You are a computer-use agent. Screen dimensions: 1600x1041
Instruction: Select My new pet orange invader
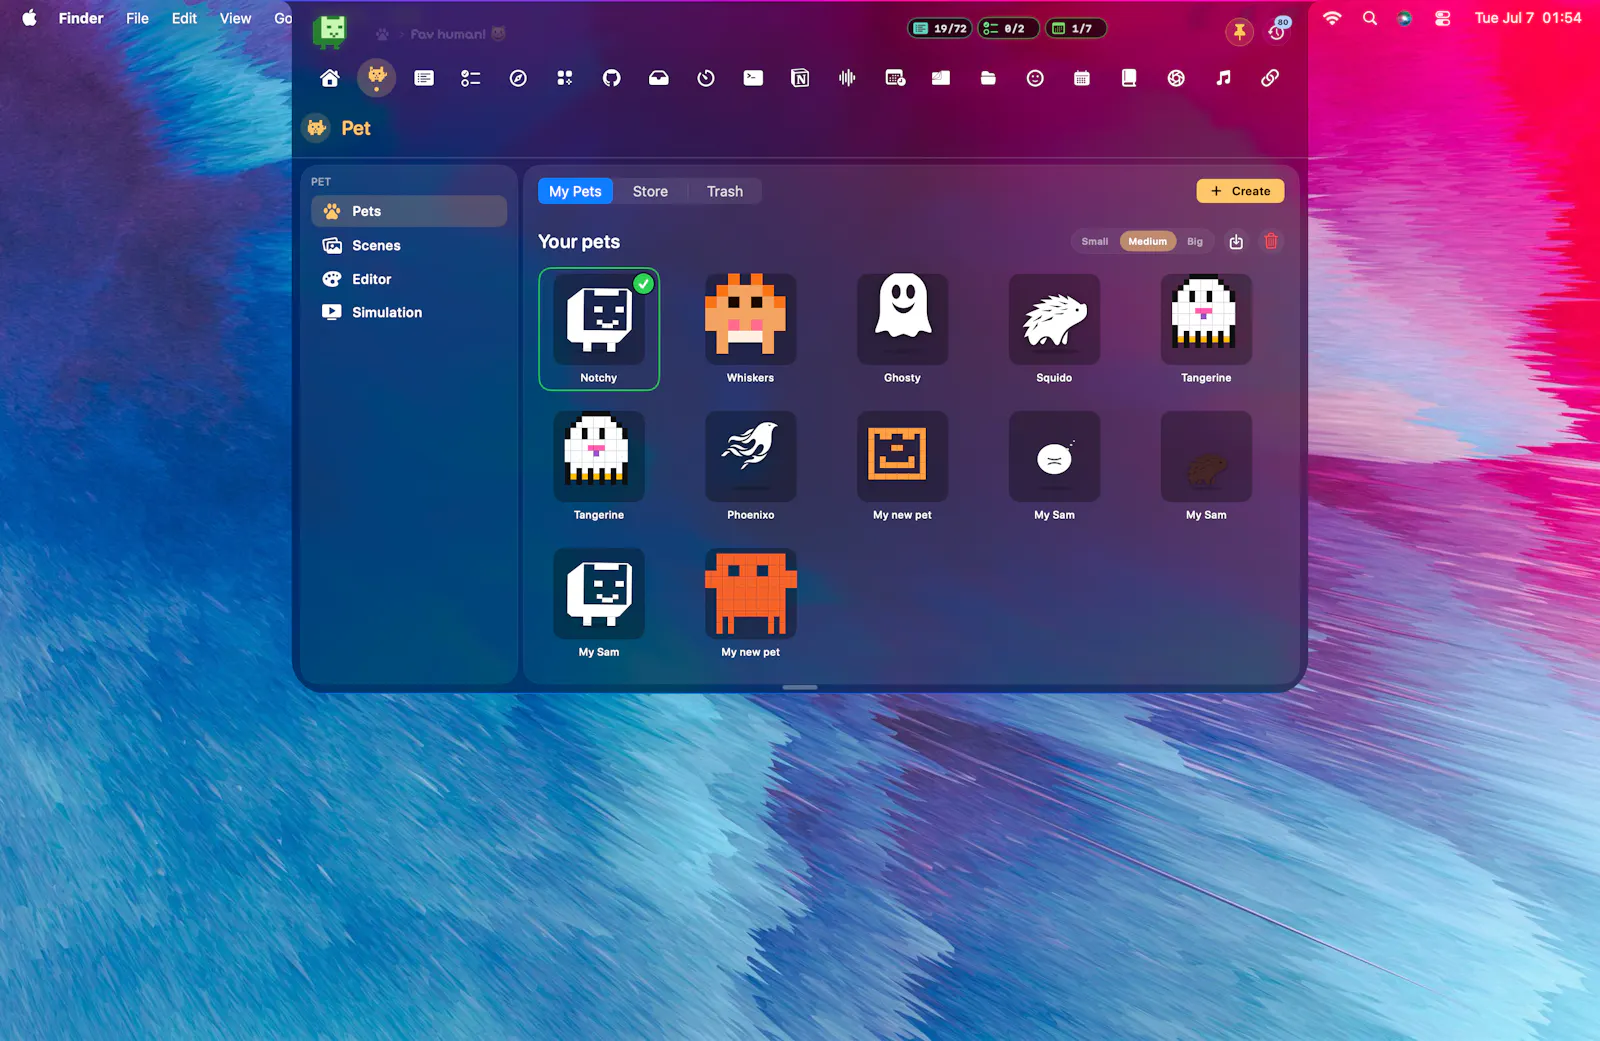[751, 603]
